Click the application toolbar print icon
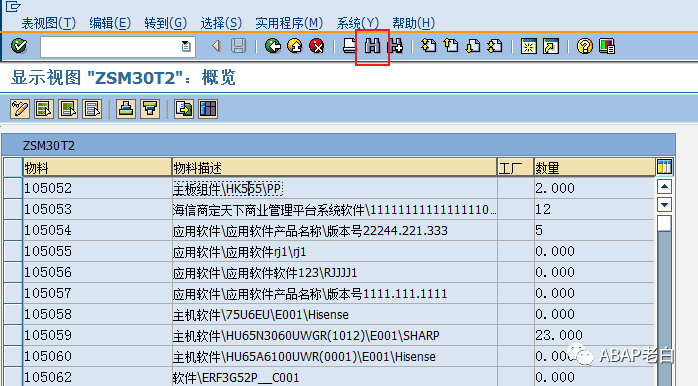The width and height of the screenshot is (698, 386). (126, 109)
